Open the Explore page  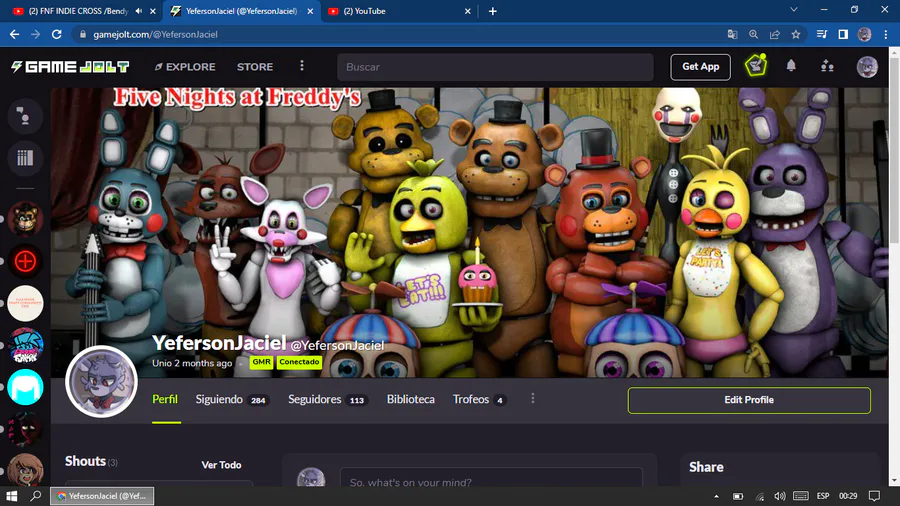(185, 67)
